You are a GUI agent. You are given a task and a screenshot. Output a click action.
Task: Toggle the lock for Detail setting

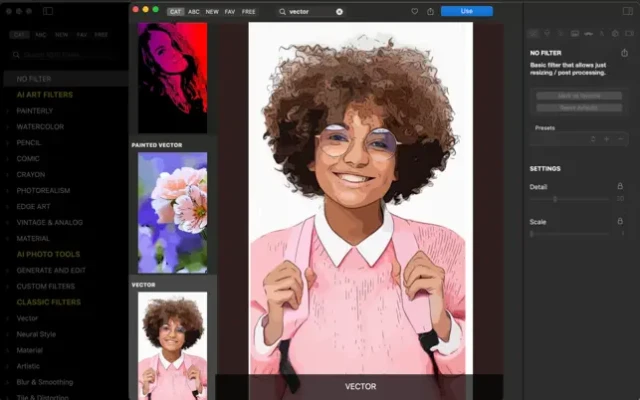click(620, 186)
